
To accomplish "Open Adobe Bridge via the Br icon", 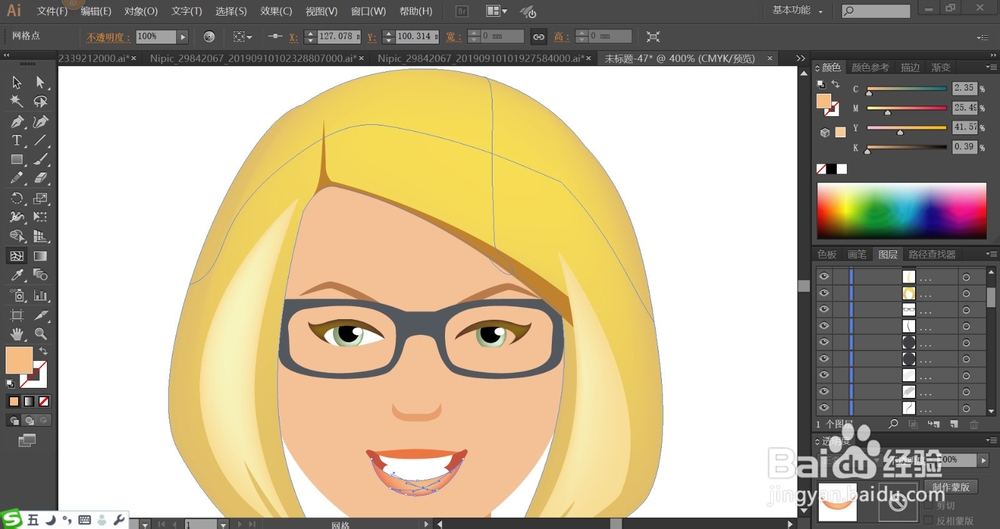I will point(462,11).
